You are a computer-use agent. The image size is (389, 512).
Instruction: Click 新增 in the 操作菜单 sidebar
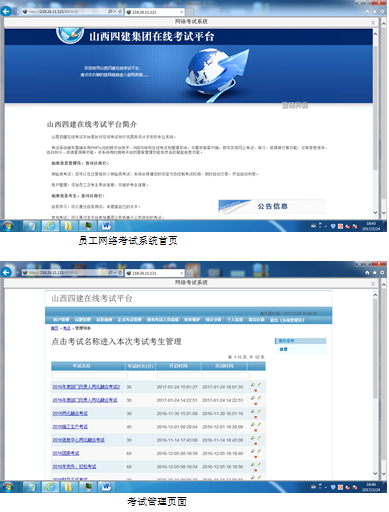click(283, 349)
